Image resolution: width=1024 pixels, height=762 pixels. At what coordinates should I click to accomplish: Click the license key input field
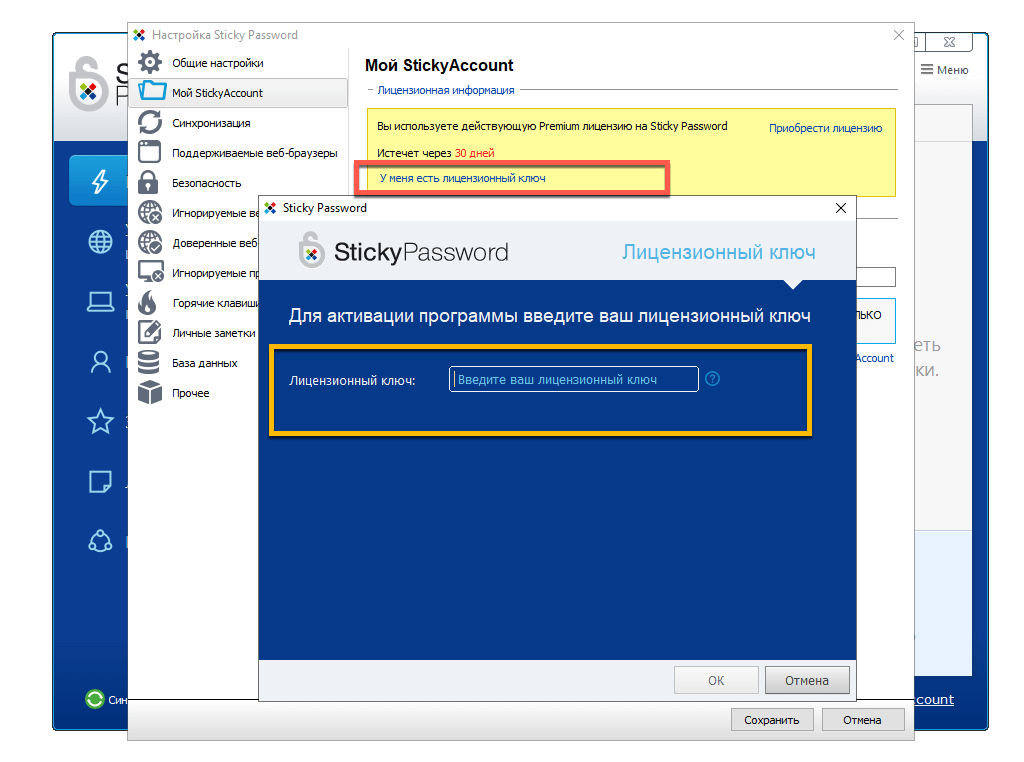(573, 379)
